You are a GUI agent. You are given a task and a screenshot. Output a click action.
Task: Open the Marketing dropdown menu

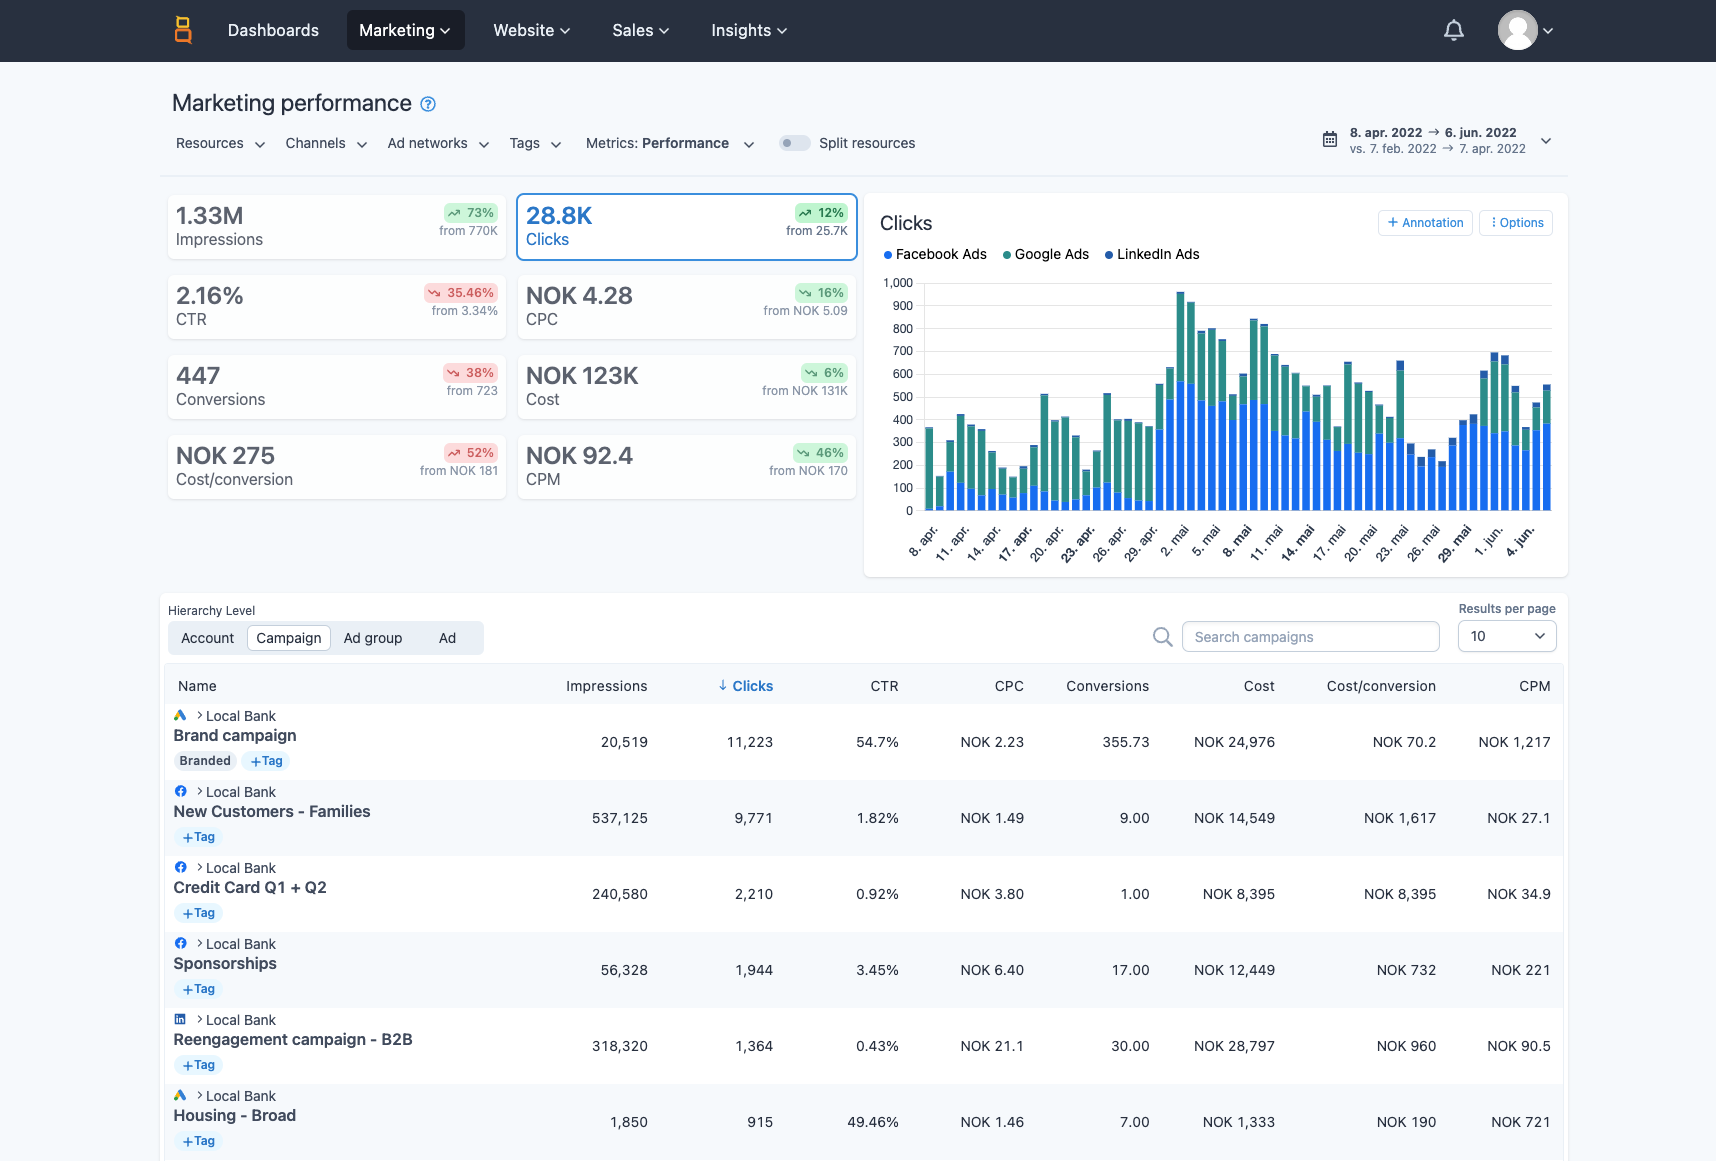(x=405, y=30)
